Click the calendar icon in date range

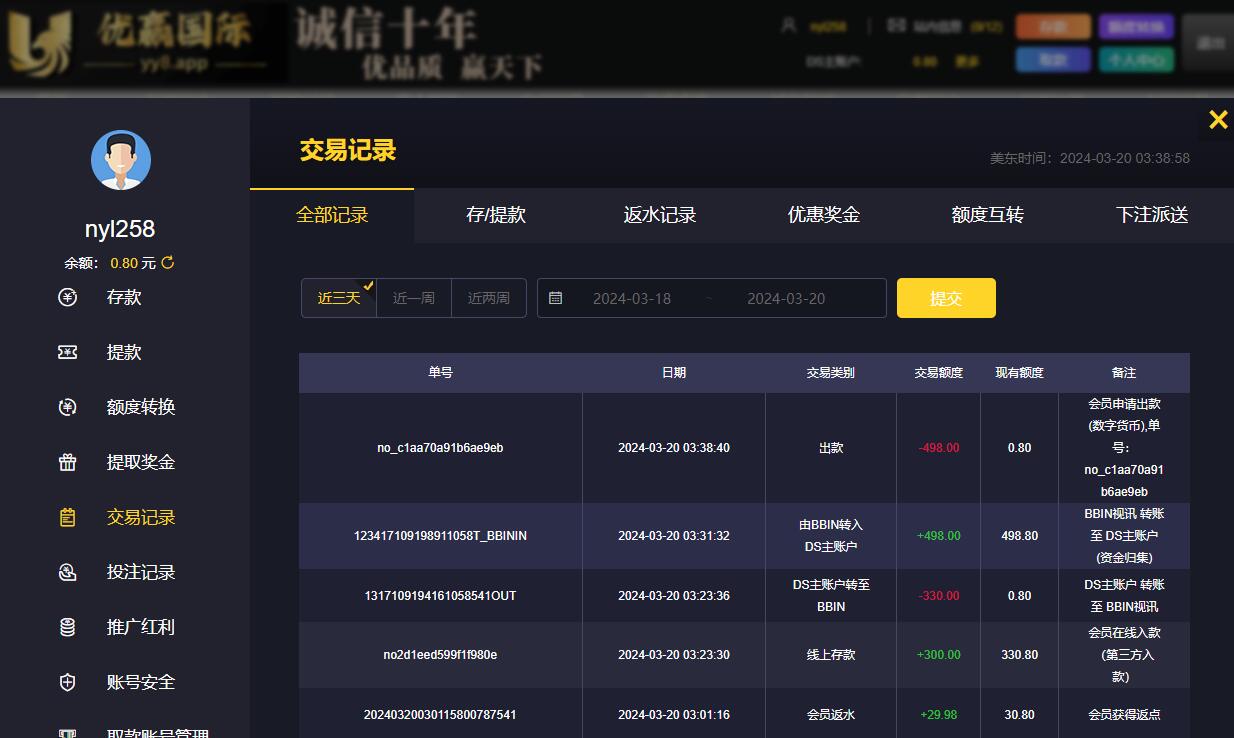tap(556, 298)
